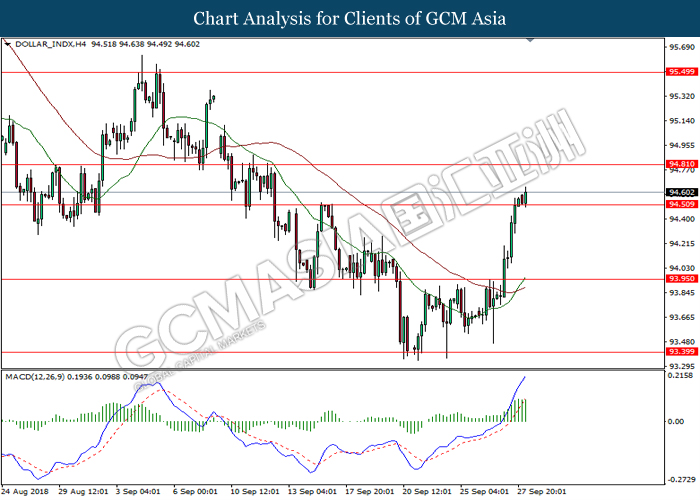Click the 29 Aug 12:01 time label
Viewport: 700px width, 500px height.
(83, 492)
